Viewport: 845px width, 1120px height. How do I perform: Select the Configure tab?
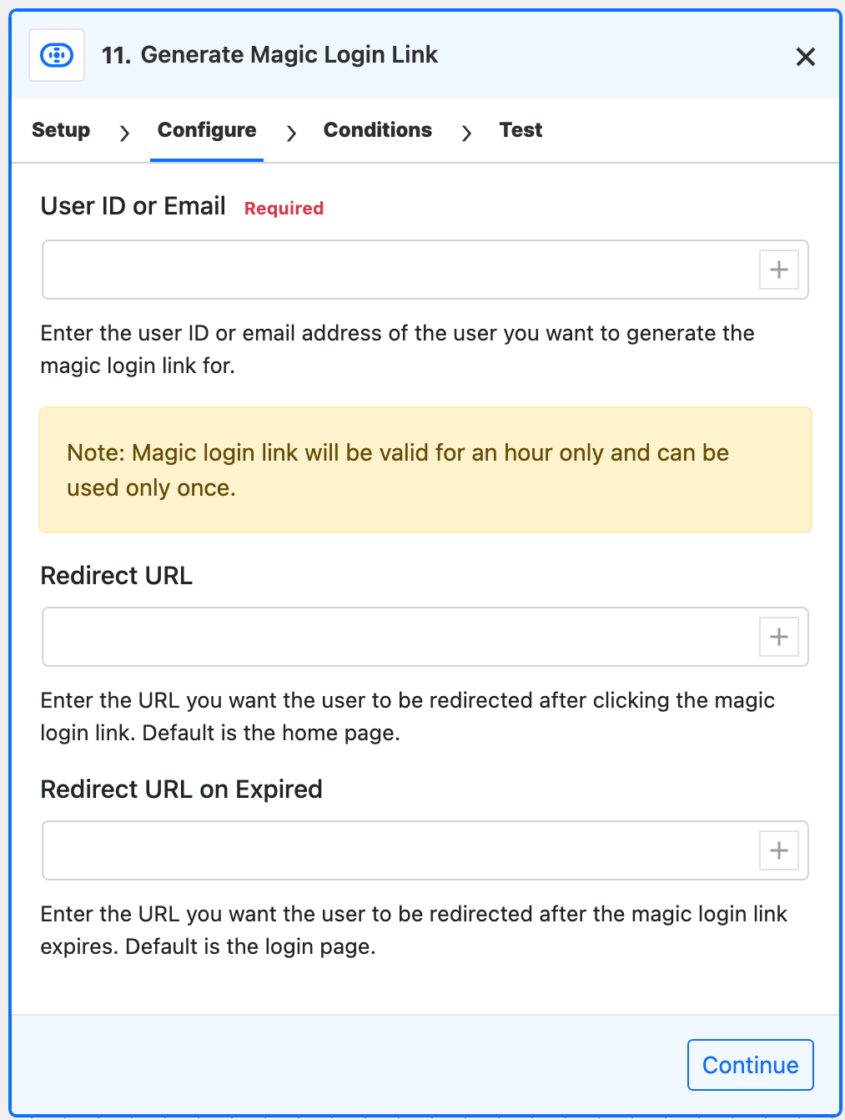tap(206, 130)
